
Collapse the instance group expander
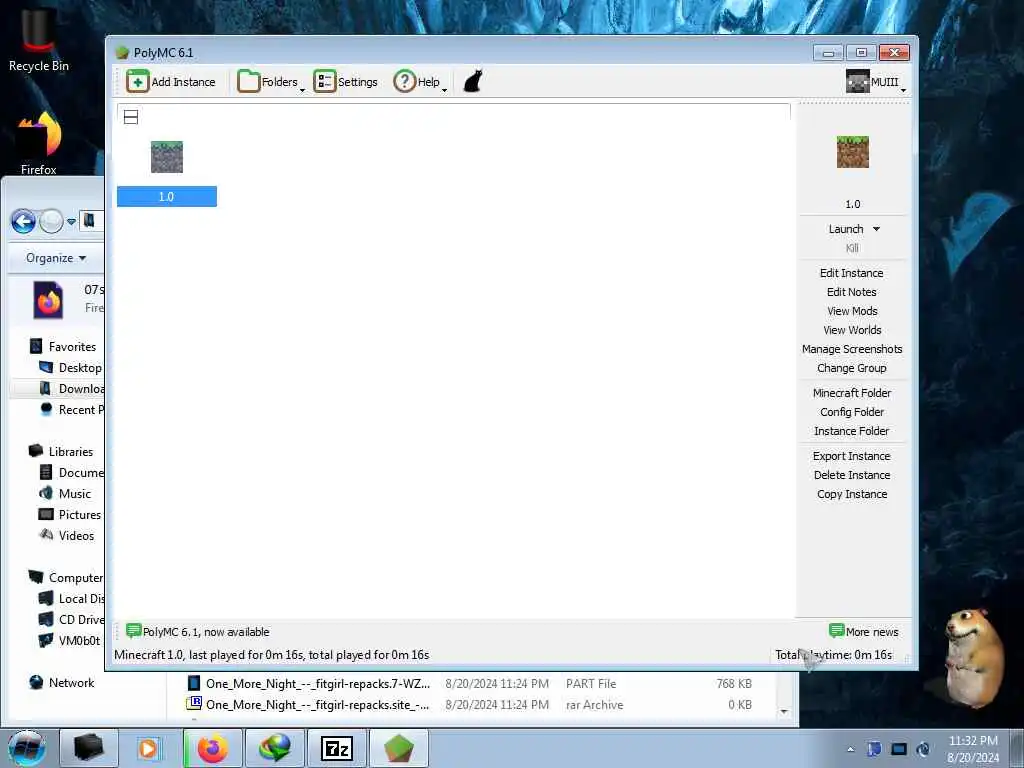click(x=131, y=118)
